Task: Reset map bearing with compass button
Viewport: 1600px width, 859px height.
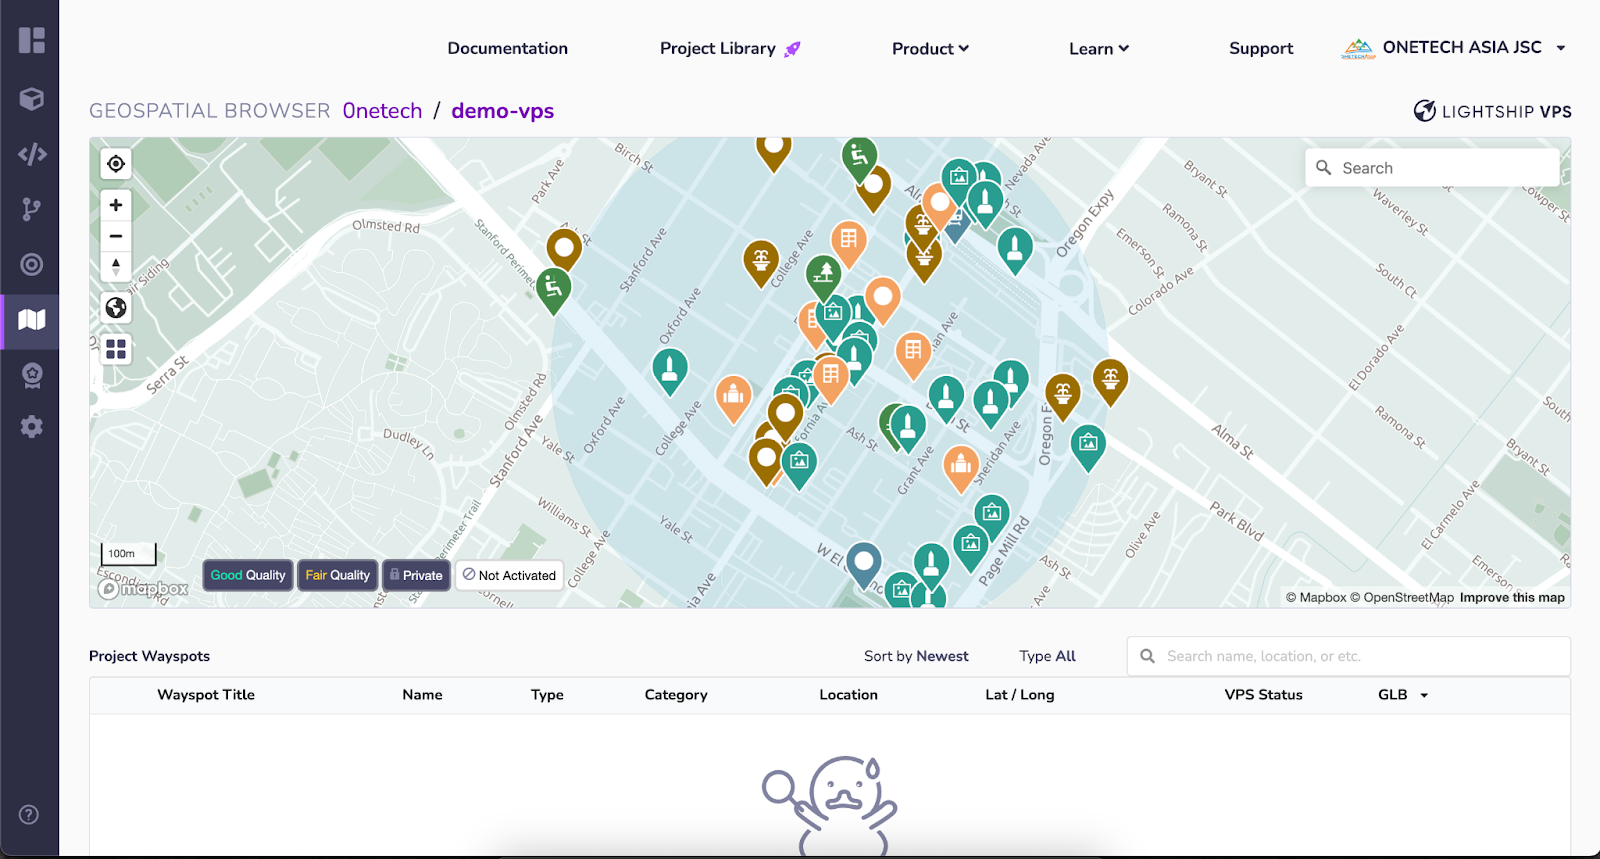Action: (116, 266)
